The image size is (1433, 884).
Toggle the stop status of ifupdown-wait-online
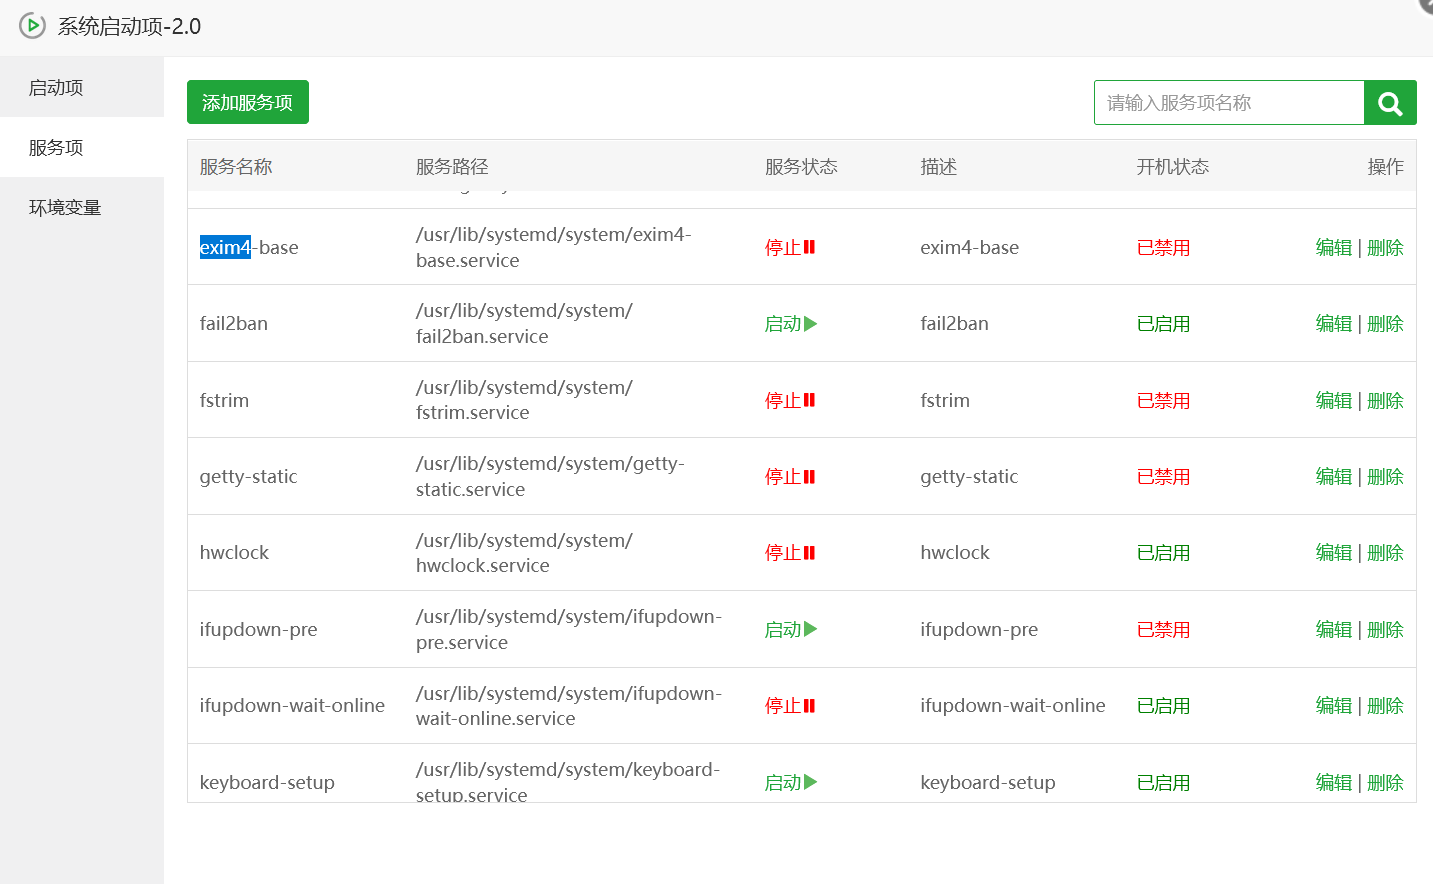(790, 706)
